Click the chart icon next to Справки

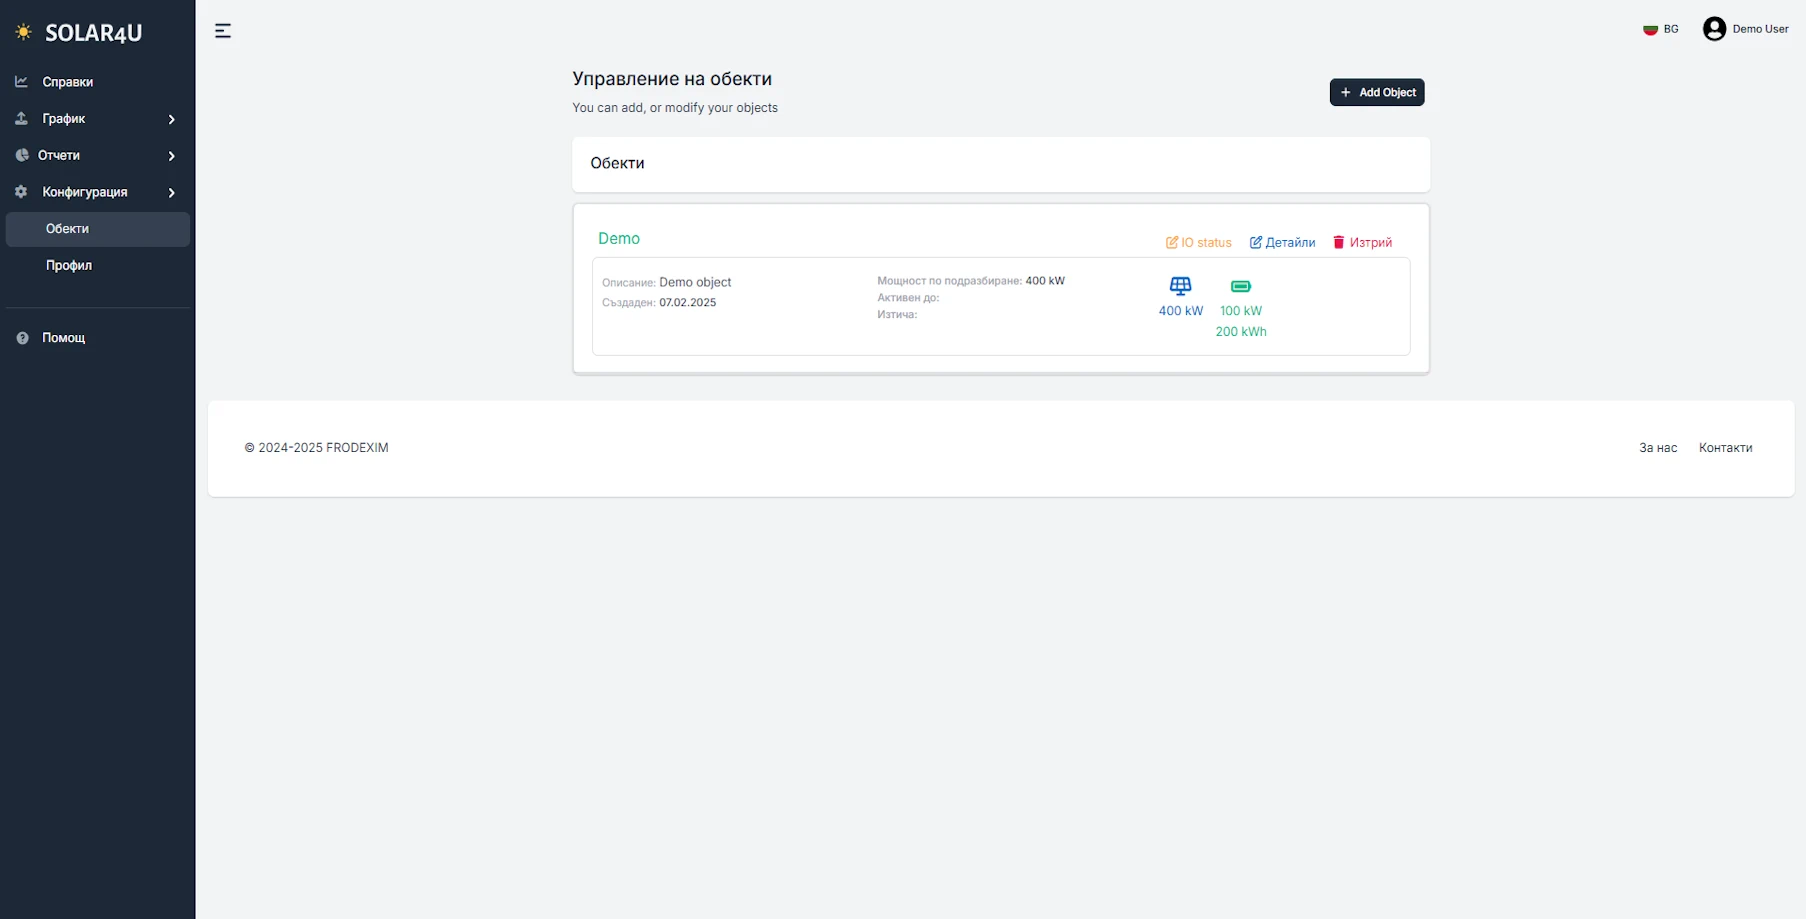coord(21,82)
